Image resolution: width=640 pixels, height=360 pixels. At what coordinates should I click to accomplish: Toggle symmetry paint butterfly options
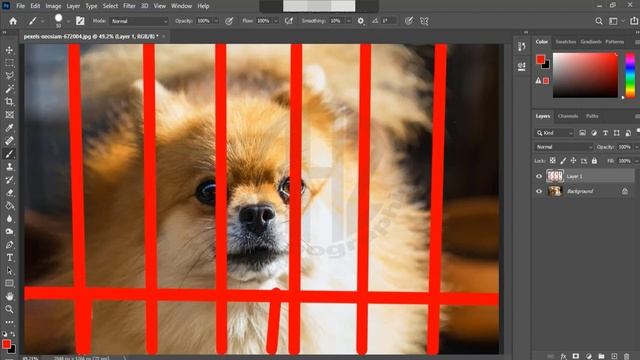point(424,21)
